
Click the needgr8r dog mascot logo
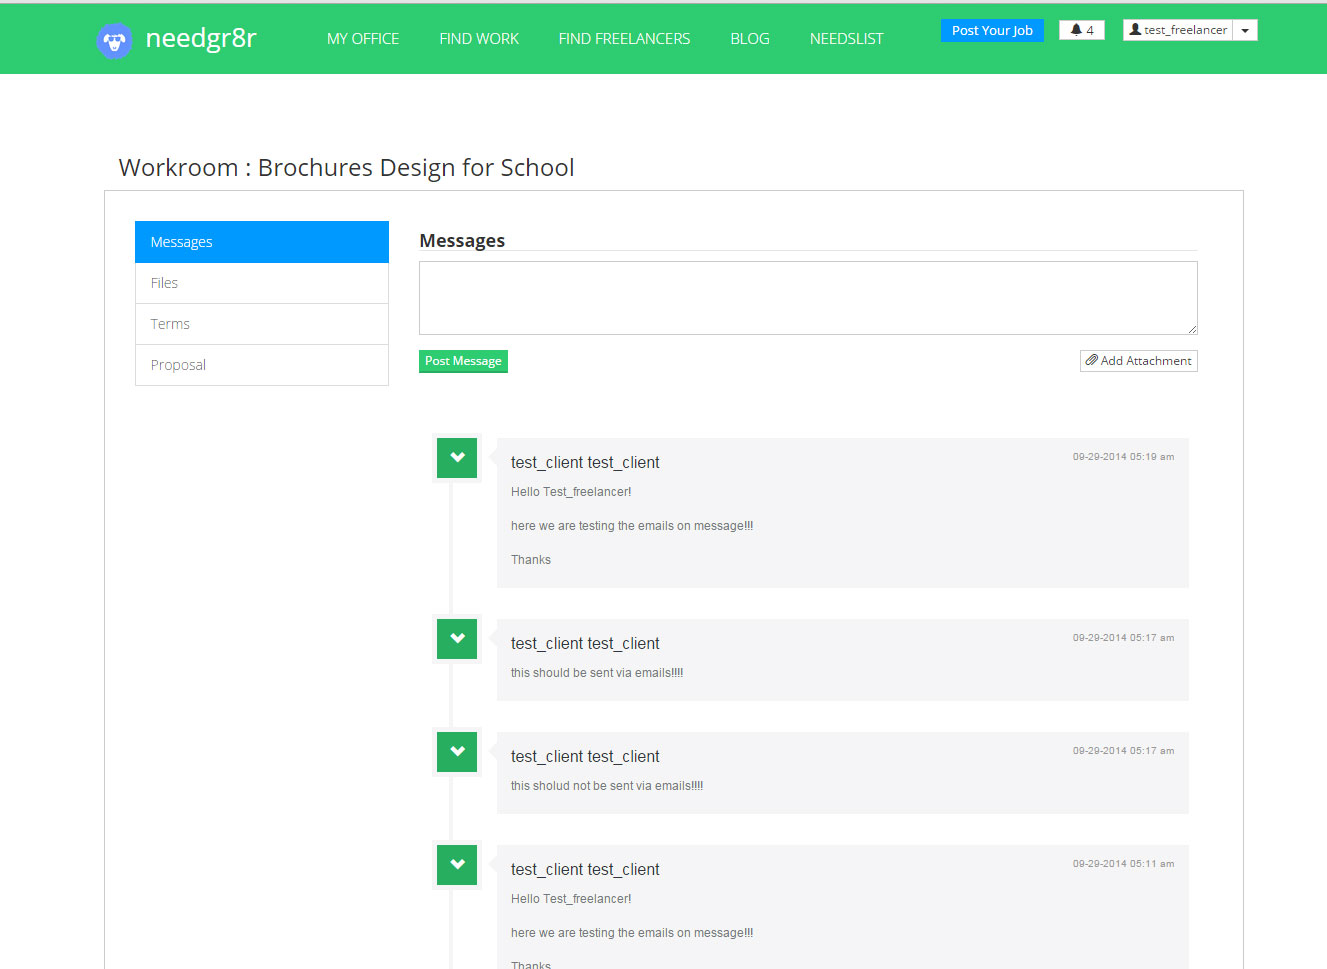point(114,41)
